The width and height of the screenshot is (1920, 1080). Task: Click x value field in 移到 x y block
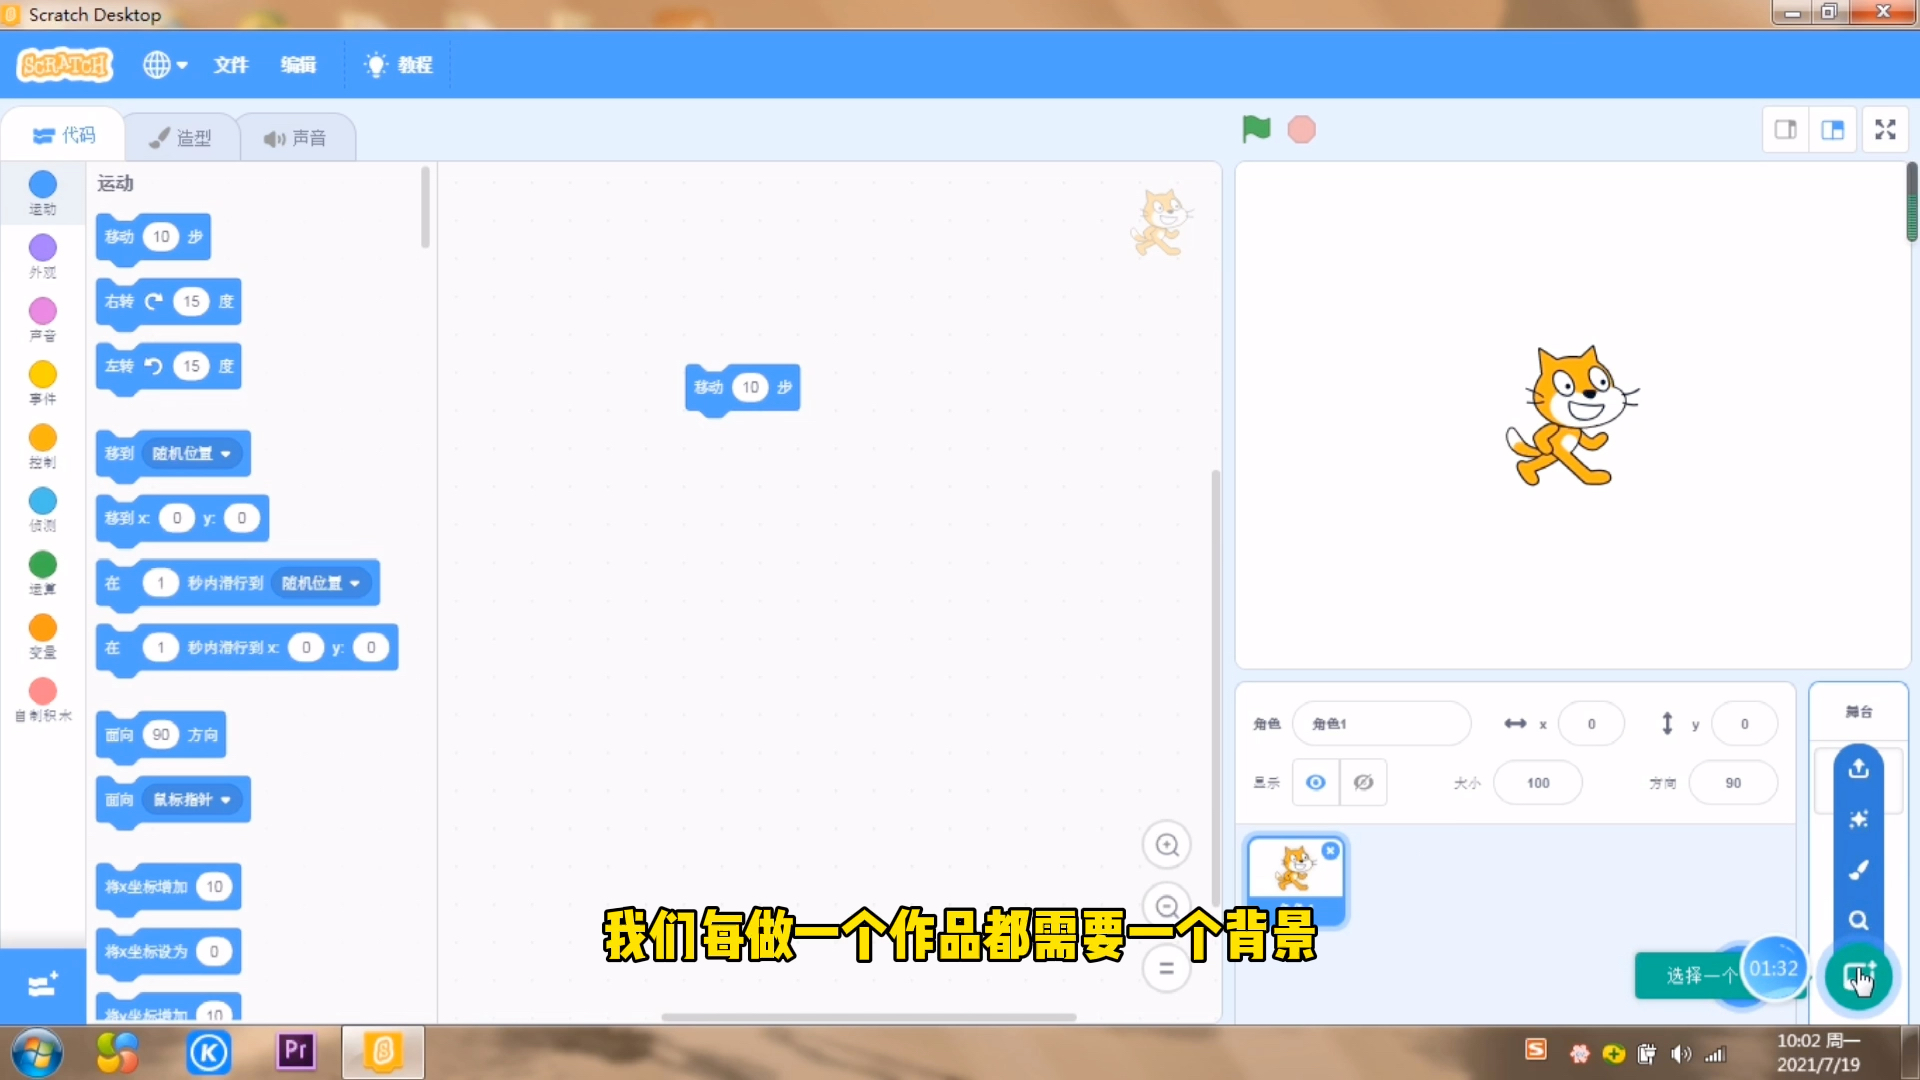coord(177,518)
